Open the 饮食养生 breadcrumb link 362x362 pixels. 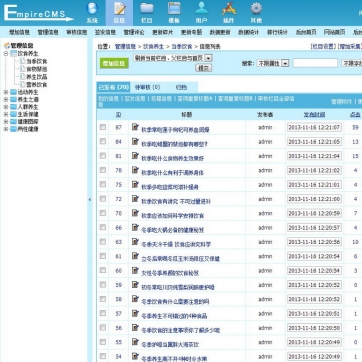click(153, 46)
